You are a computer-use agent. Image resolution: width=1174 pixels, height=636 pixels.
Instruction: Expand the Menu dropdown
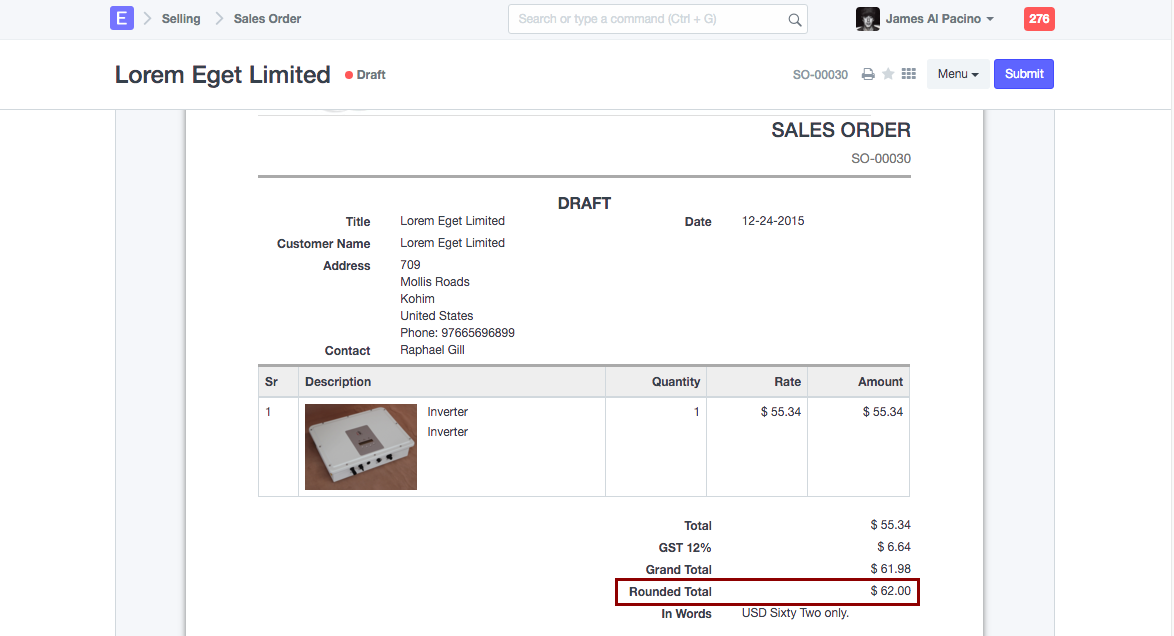tap(957, 75)
